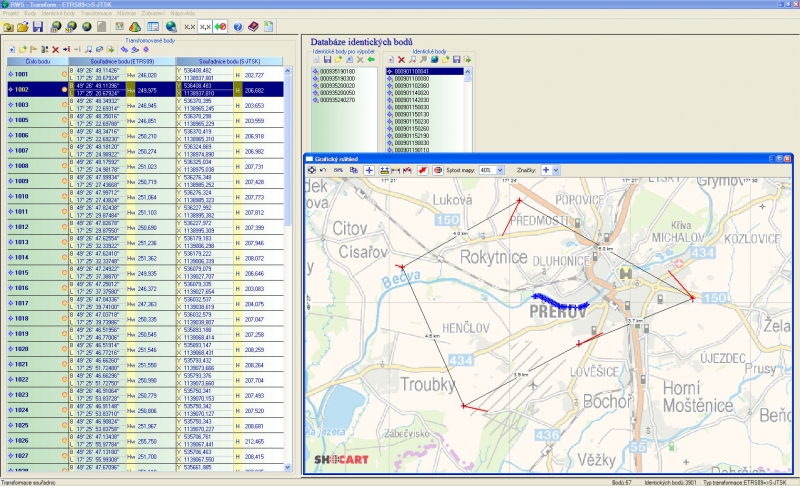Save project with floppy disk icon in main toolbar
The width and height of the screenshot is (800, 486).
click(38, 27)
